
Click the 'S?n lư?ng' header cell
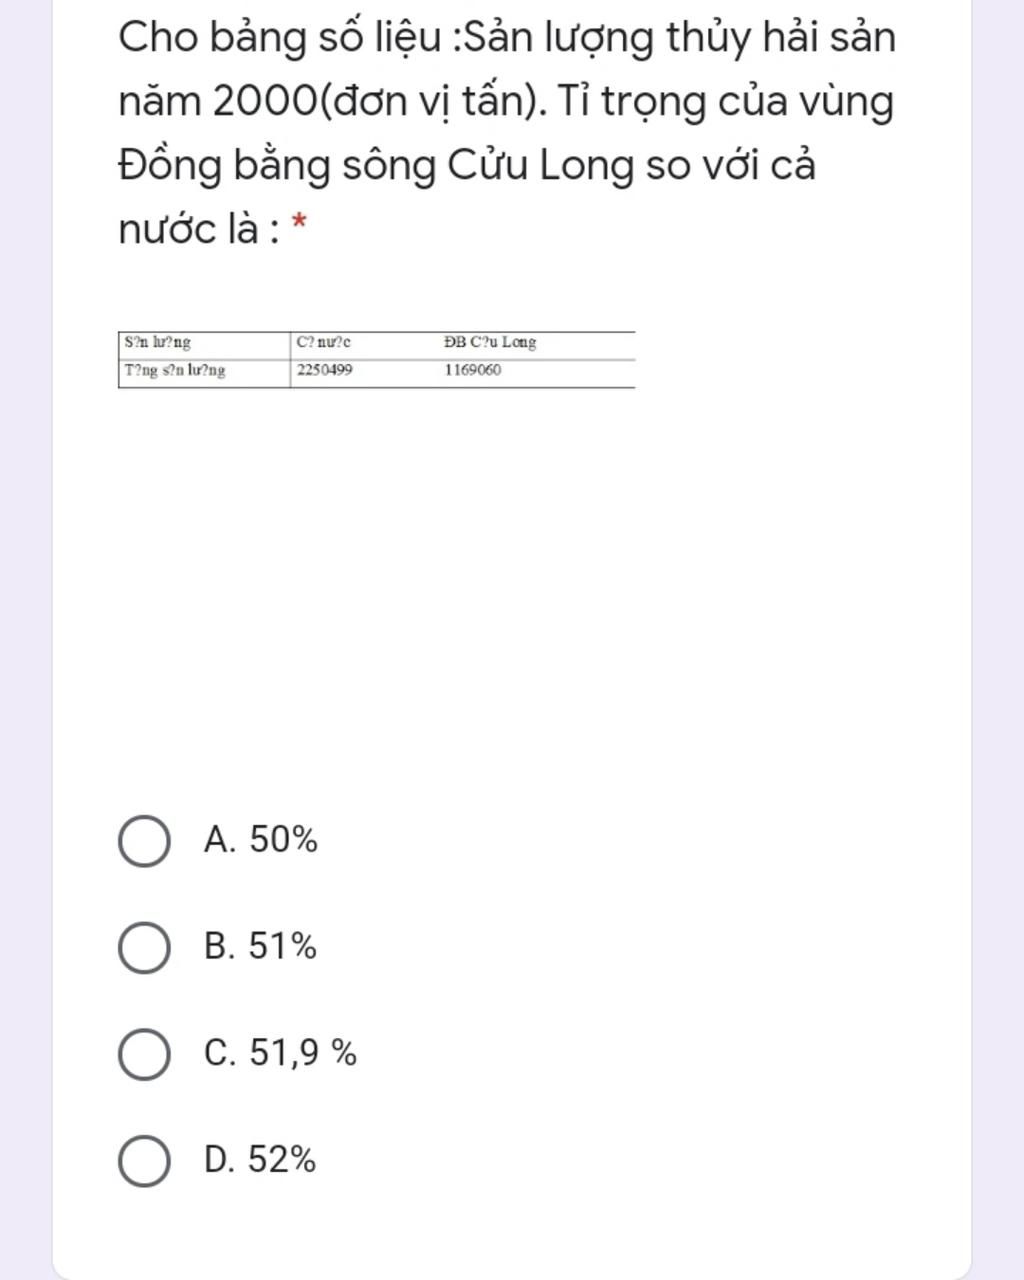point(158,342)
